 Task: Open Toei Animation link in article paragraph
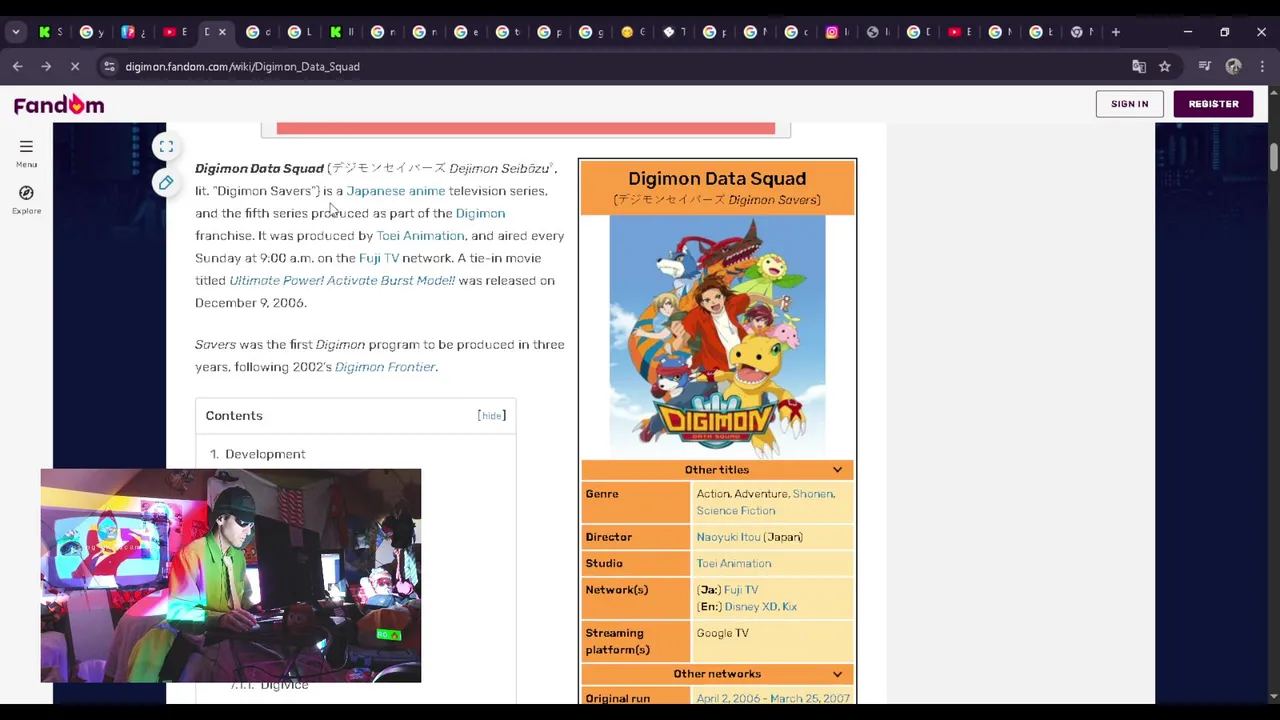click(x=420, y=236)
